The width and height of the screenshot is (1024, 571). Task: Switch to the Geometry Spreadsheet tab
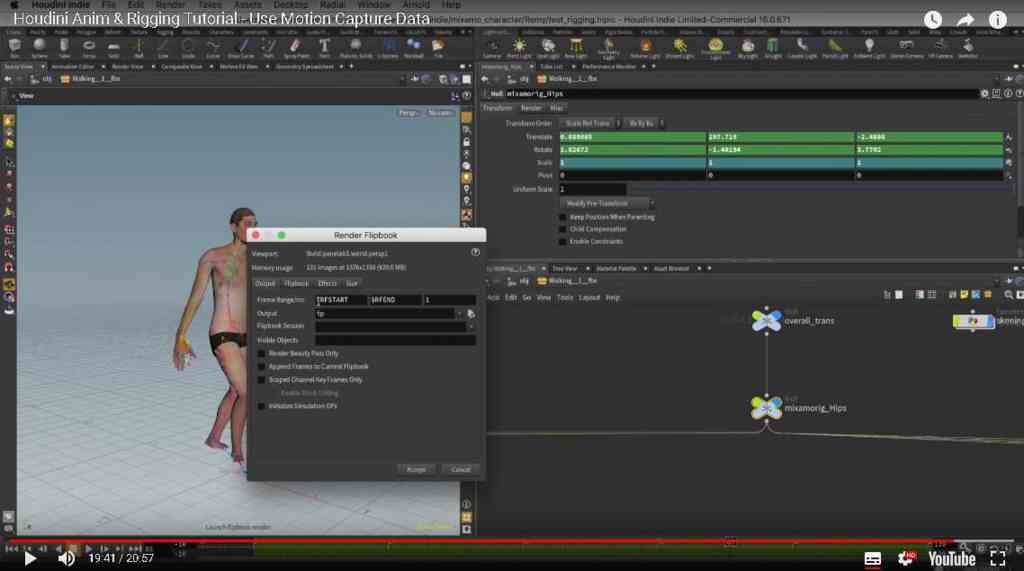(x=304, y=67)
